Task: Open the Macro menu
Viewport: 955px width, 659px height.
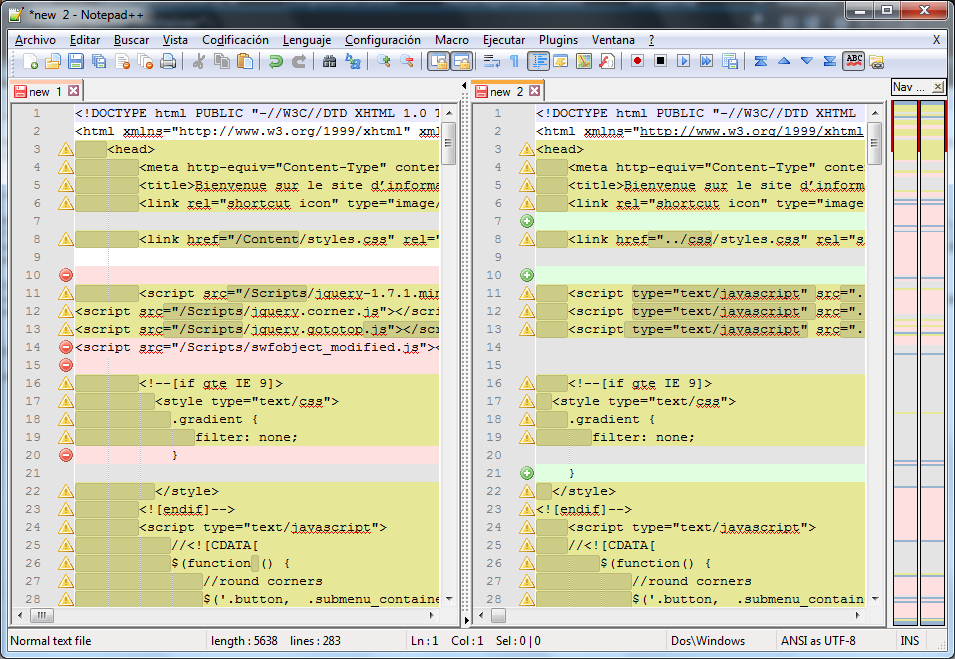Action: [452, 40]
